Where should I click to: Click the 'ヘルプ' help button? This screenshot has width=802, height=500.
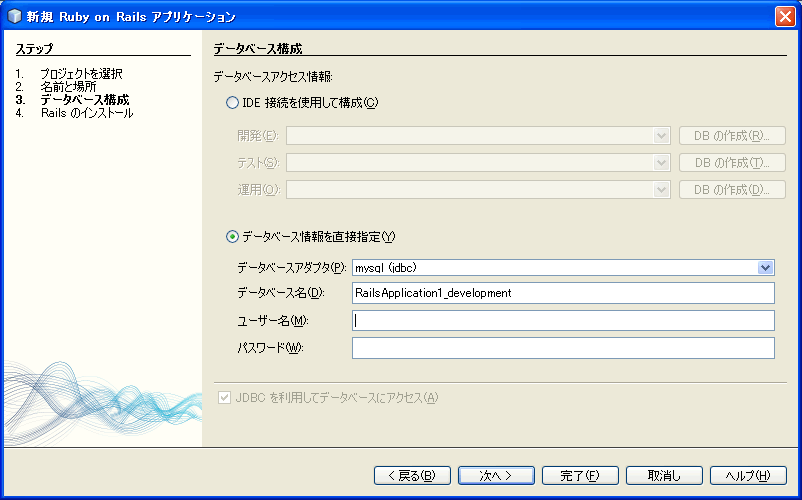coord(748,475)
